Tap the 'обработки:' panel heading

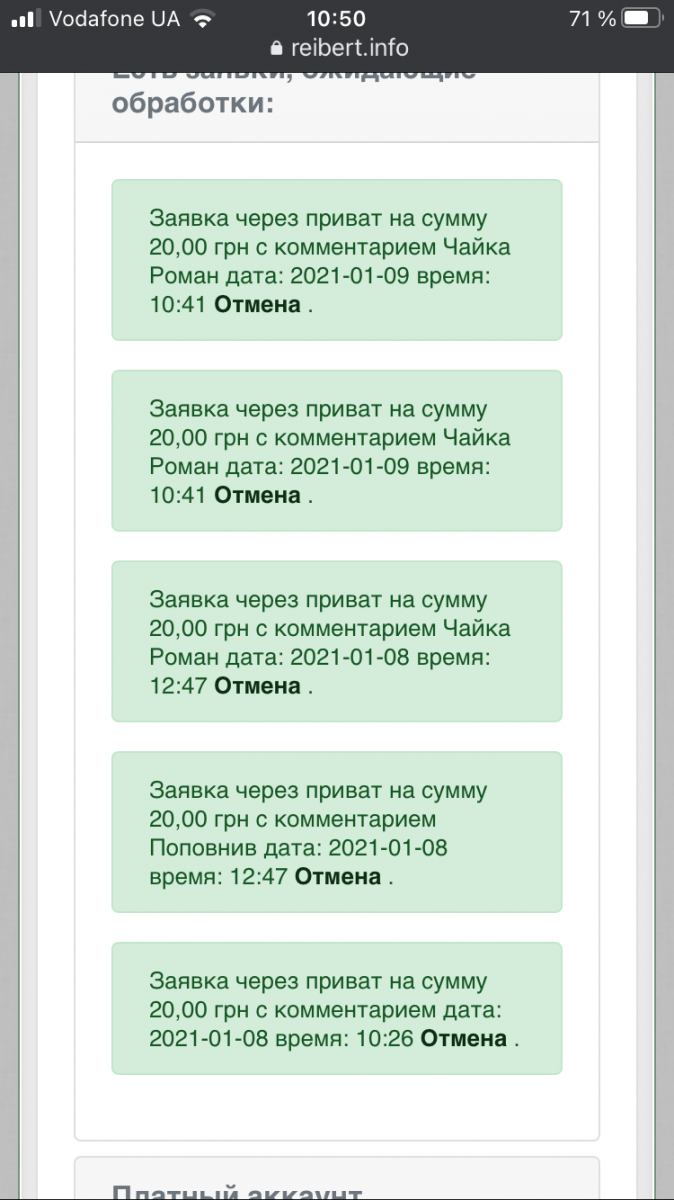click(192, 103)
